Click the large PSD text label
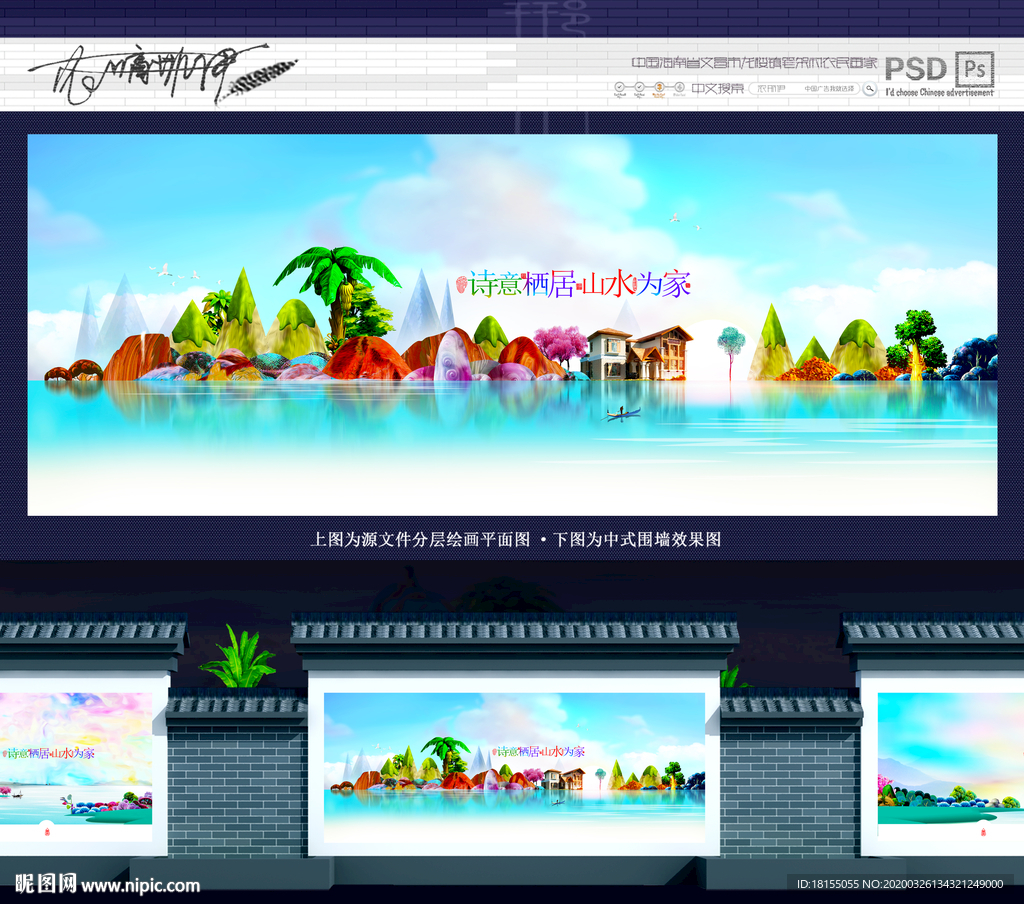This screenshot has height=904, width=1024. click(916, 68)
